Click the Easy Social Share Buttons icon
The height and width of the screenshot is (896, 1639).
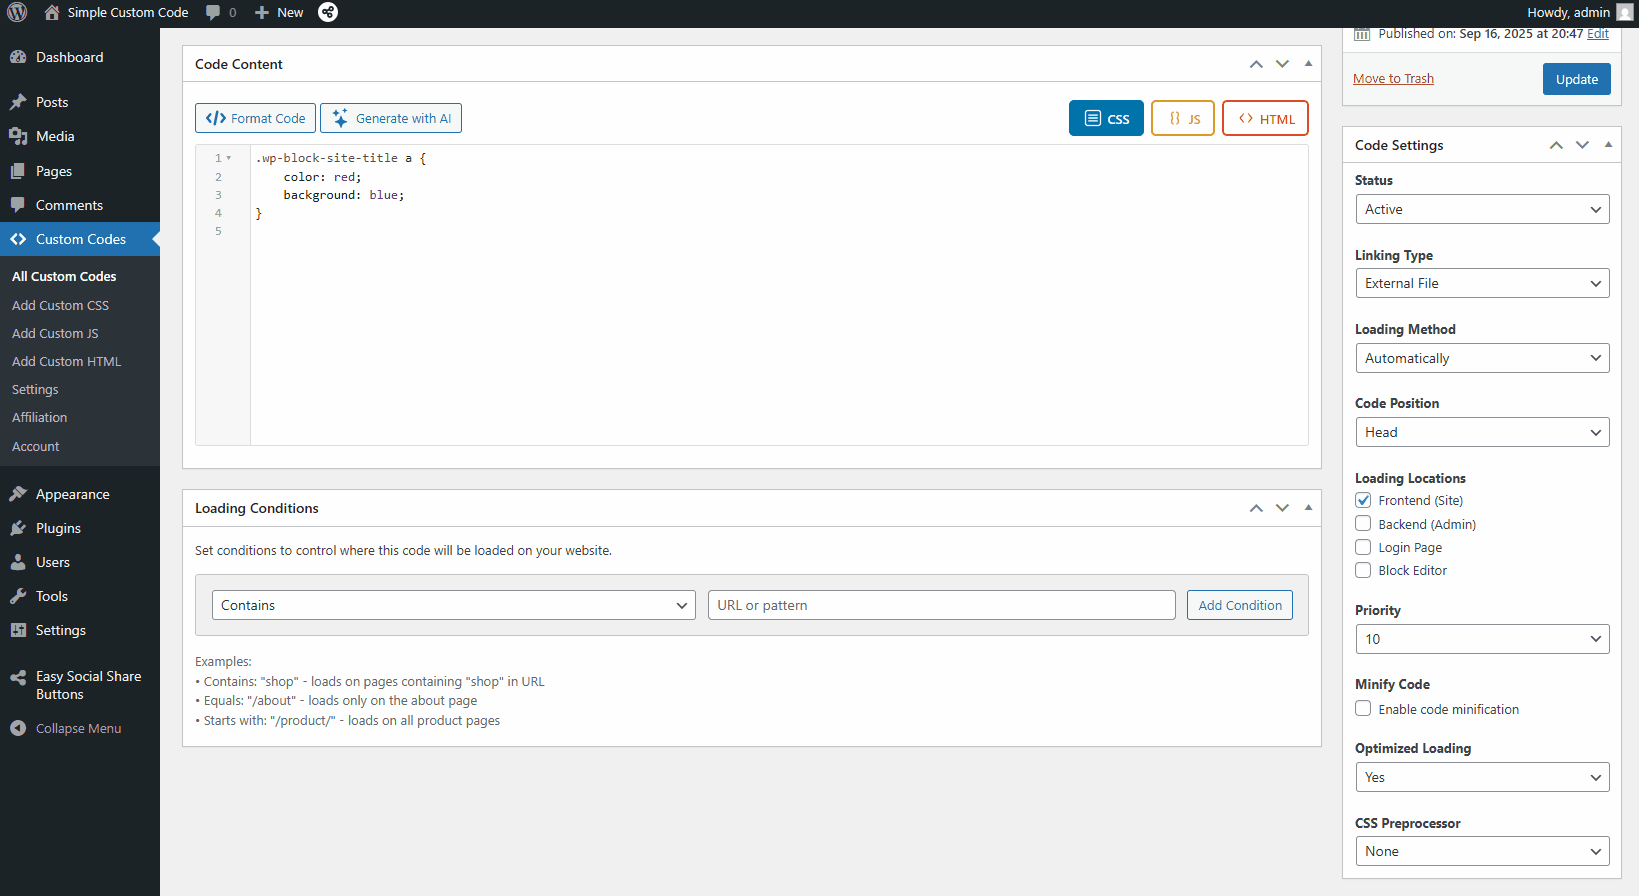point(18,677)
